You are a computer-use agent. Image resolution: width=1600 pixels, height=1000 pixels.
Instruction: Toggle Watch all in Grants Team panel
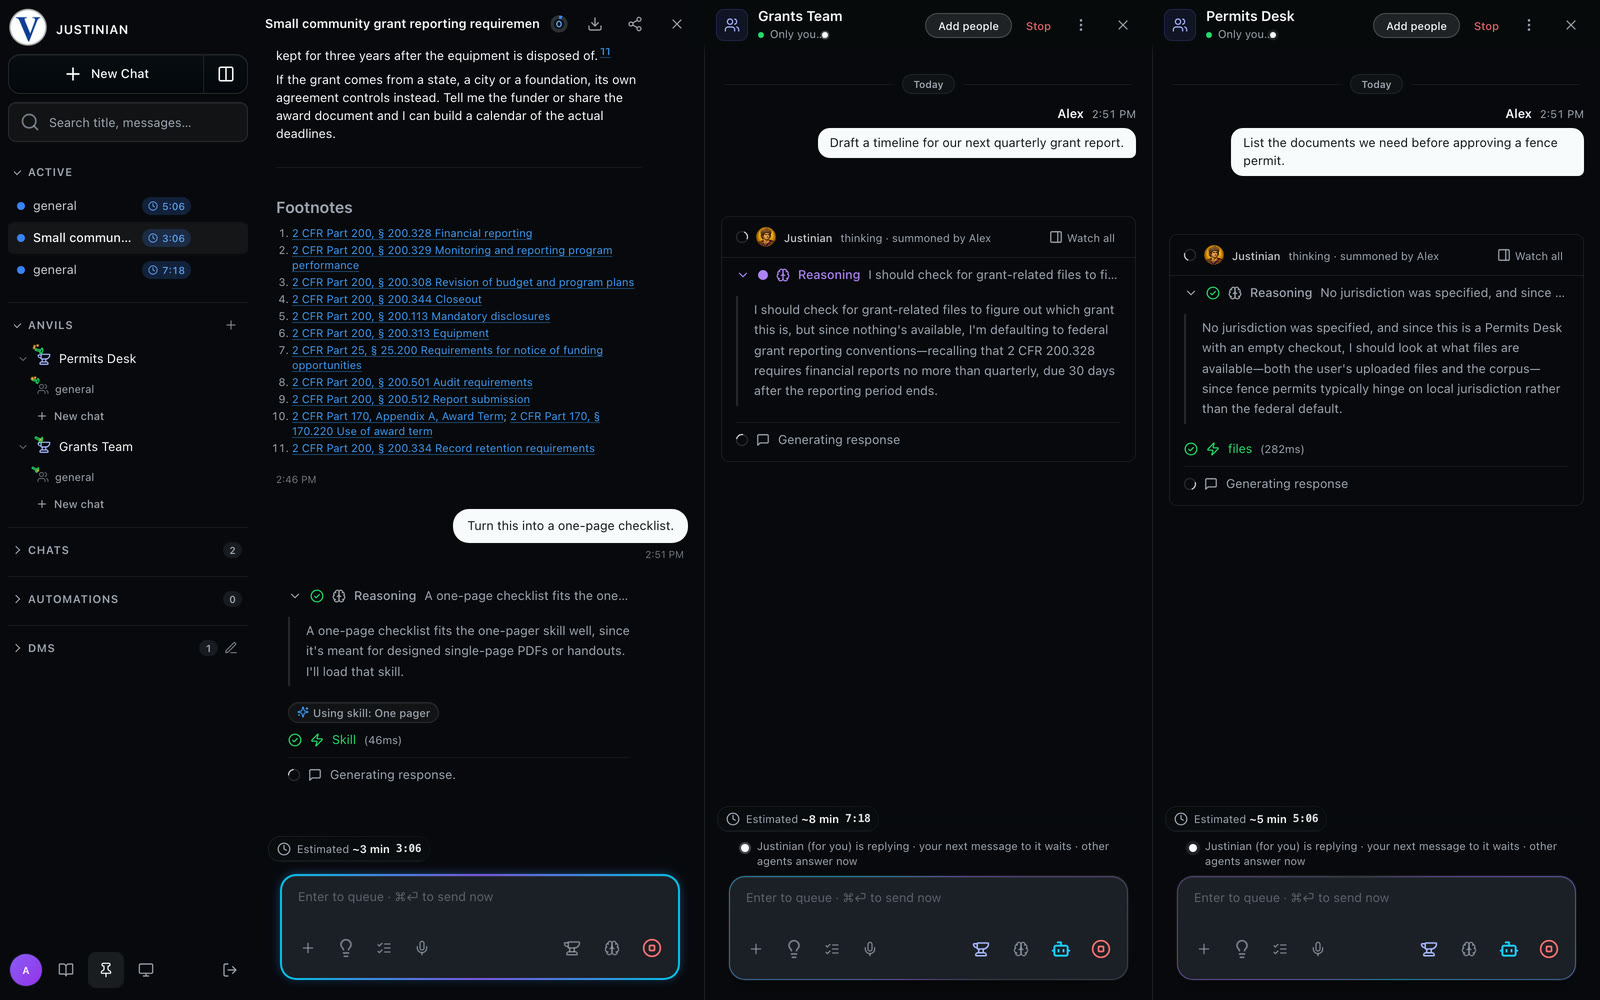coord(1082,238)
